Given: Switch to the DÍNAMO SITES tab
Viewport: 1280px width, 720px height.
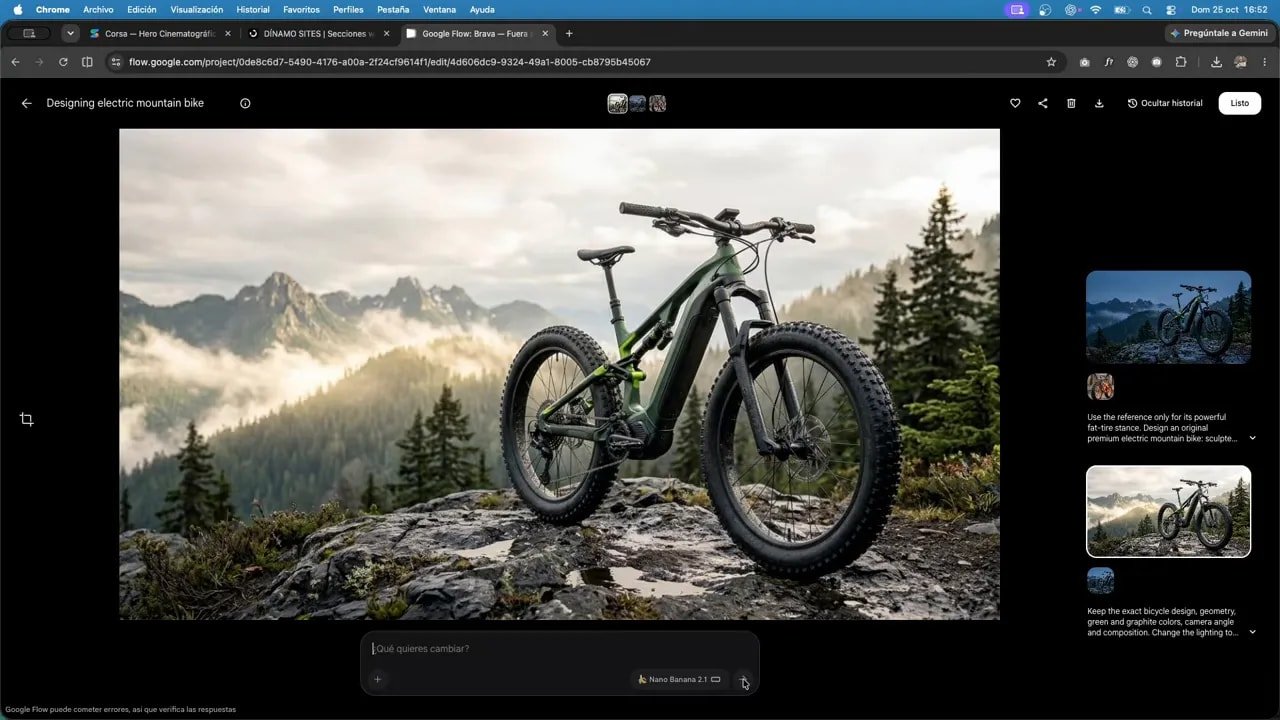Looking at the screenshot, I should click(x=318, y=33).
